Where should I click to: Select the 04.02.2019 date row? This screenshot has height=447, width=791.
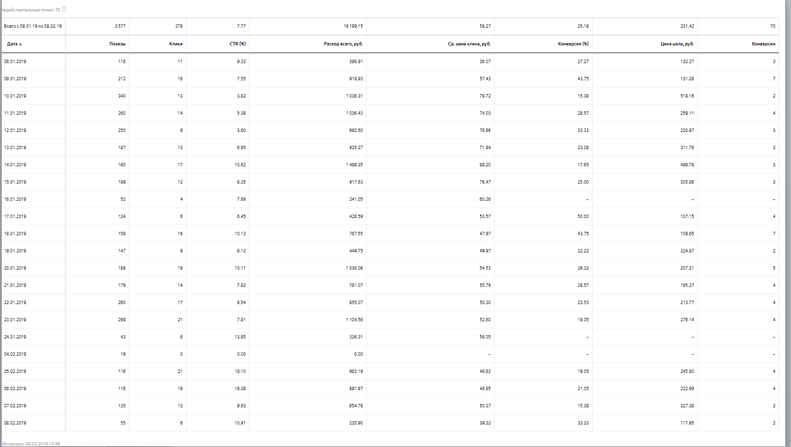coord(390,354)
